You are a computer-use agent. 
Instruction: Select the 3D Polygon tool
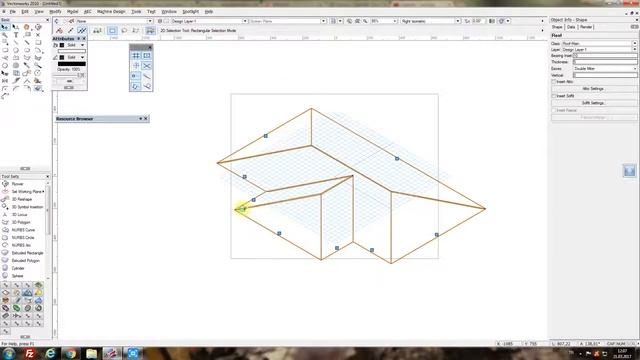[22, 222]
